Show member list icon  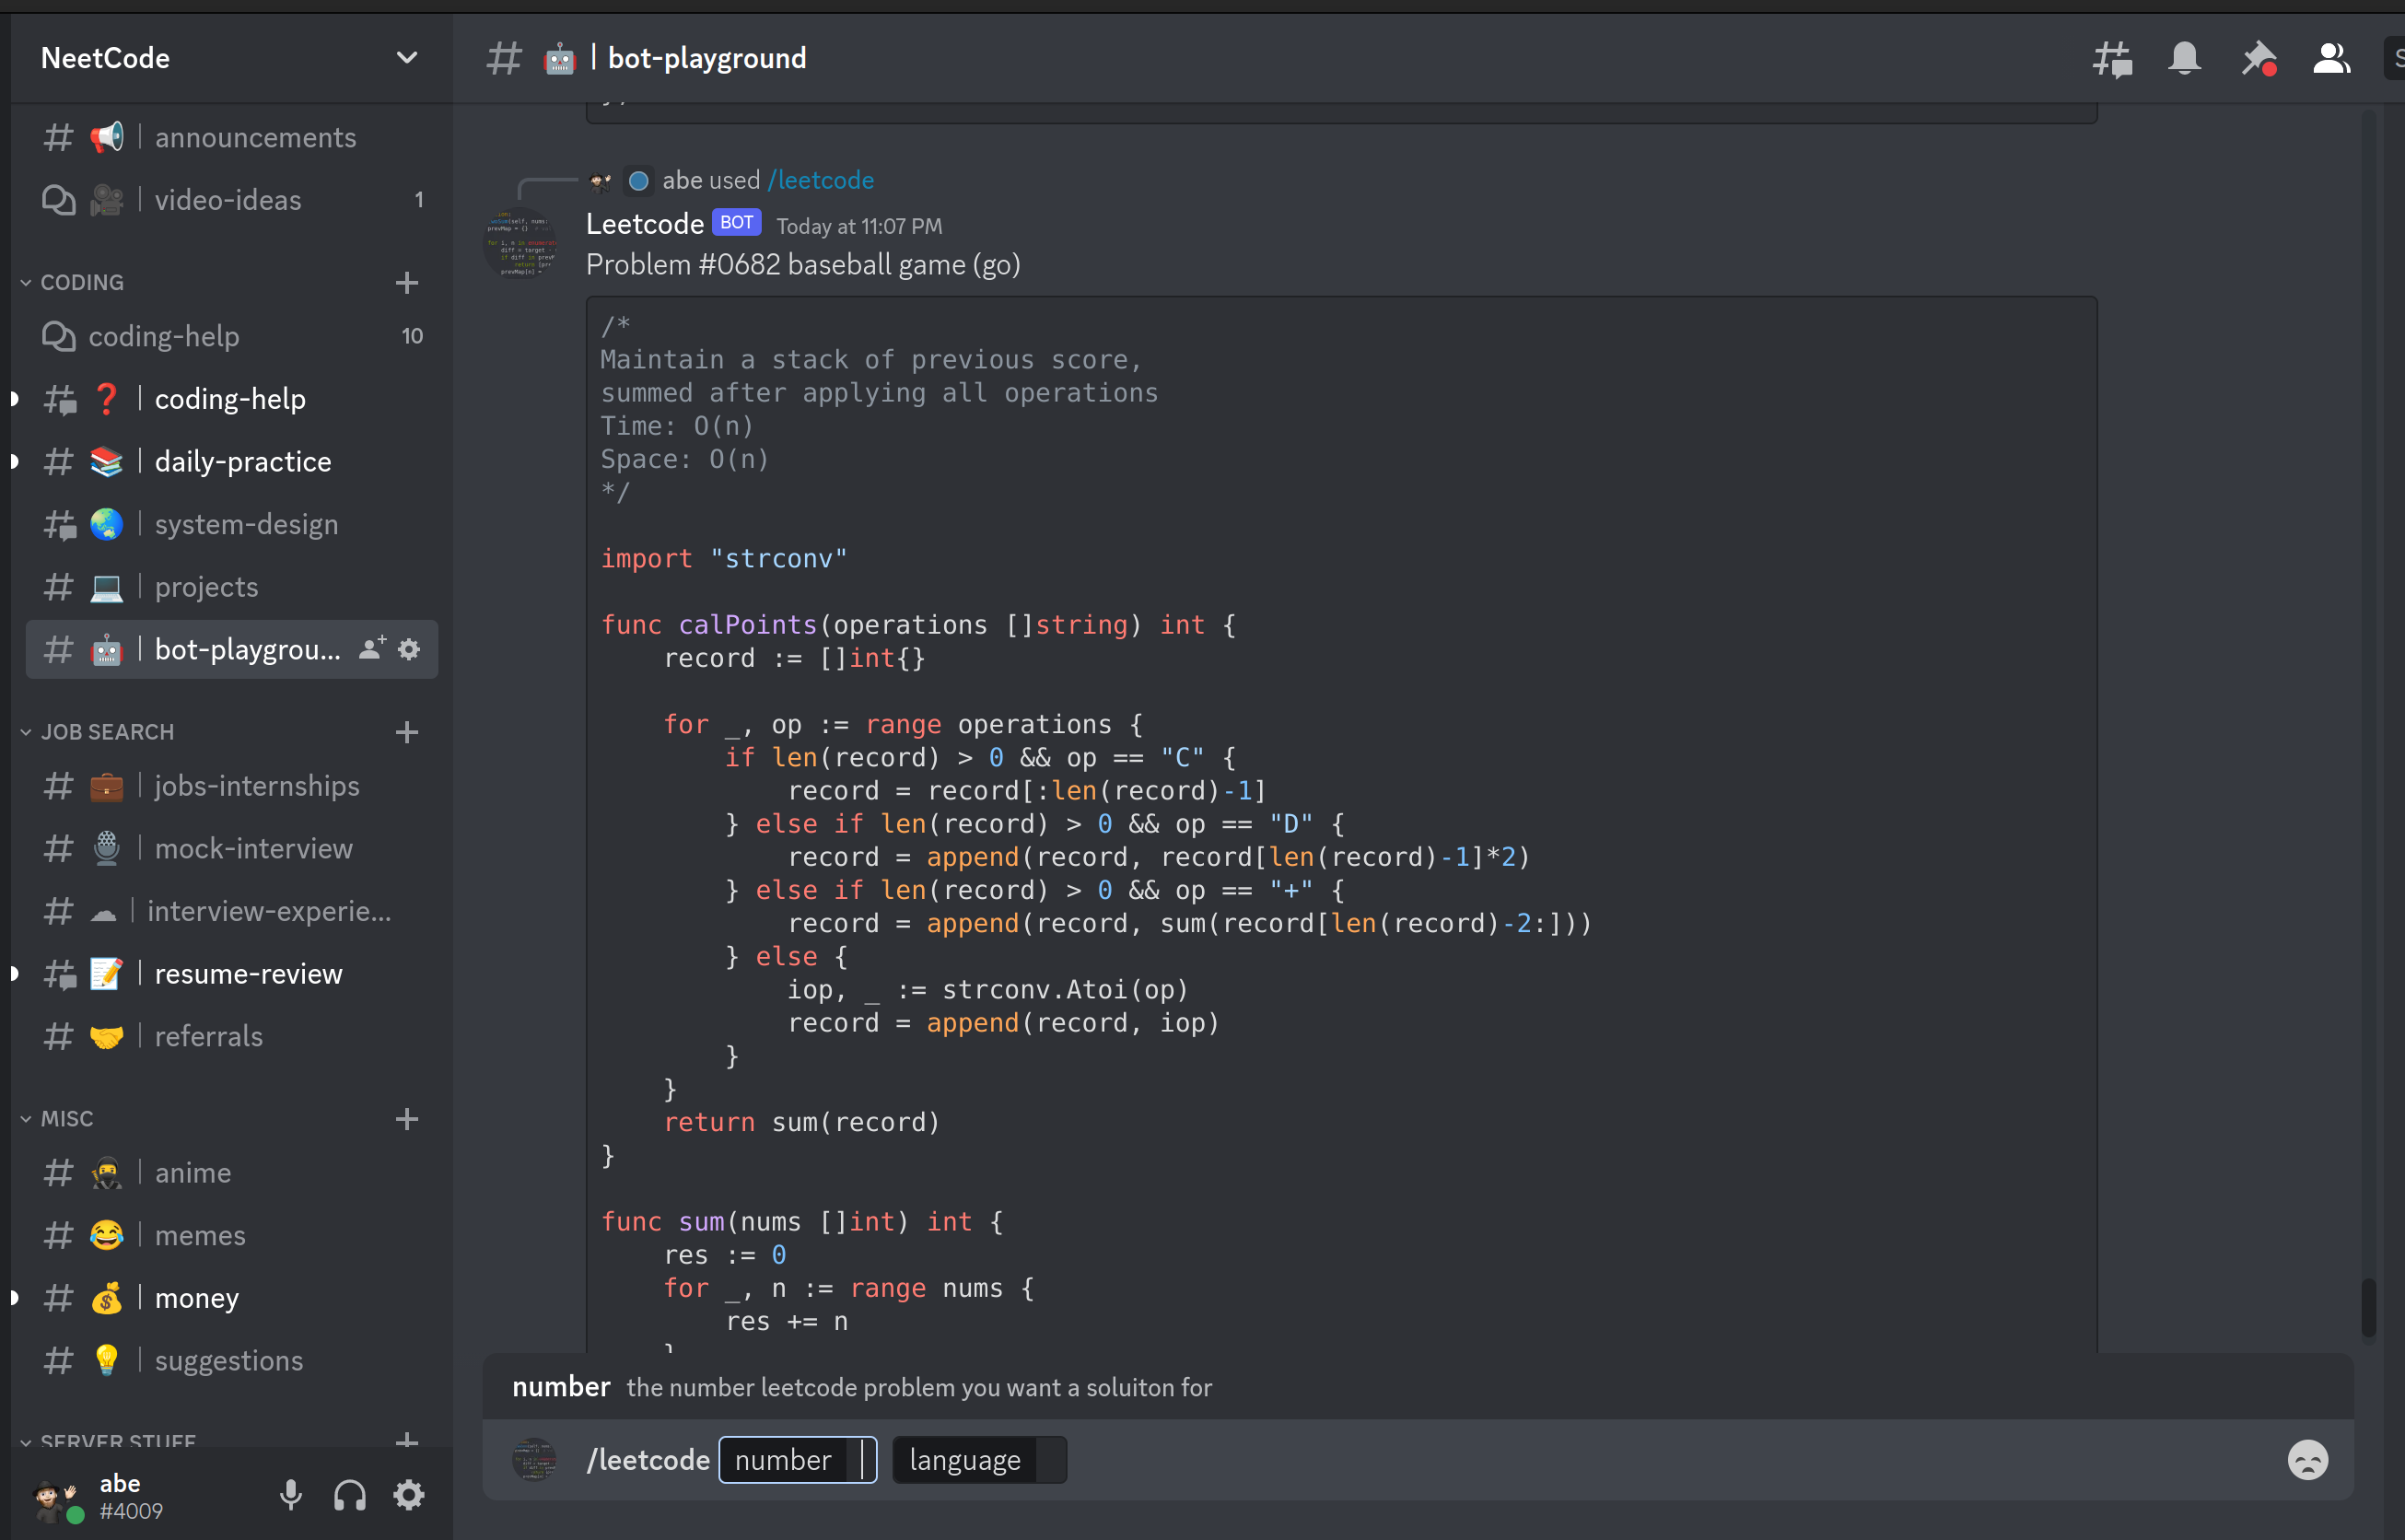2331,59
